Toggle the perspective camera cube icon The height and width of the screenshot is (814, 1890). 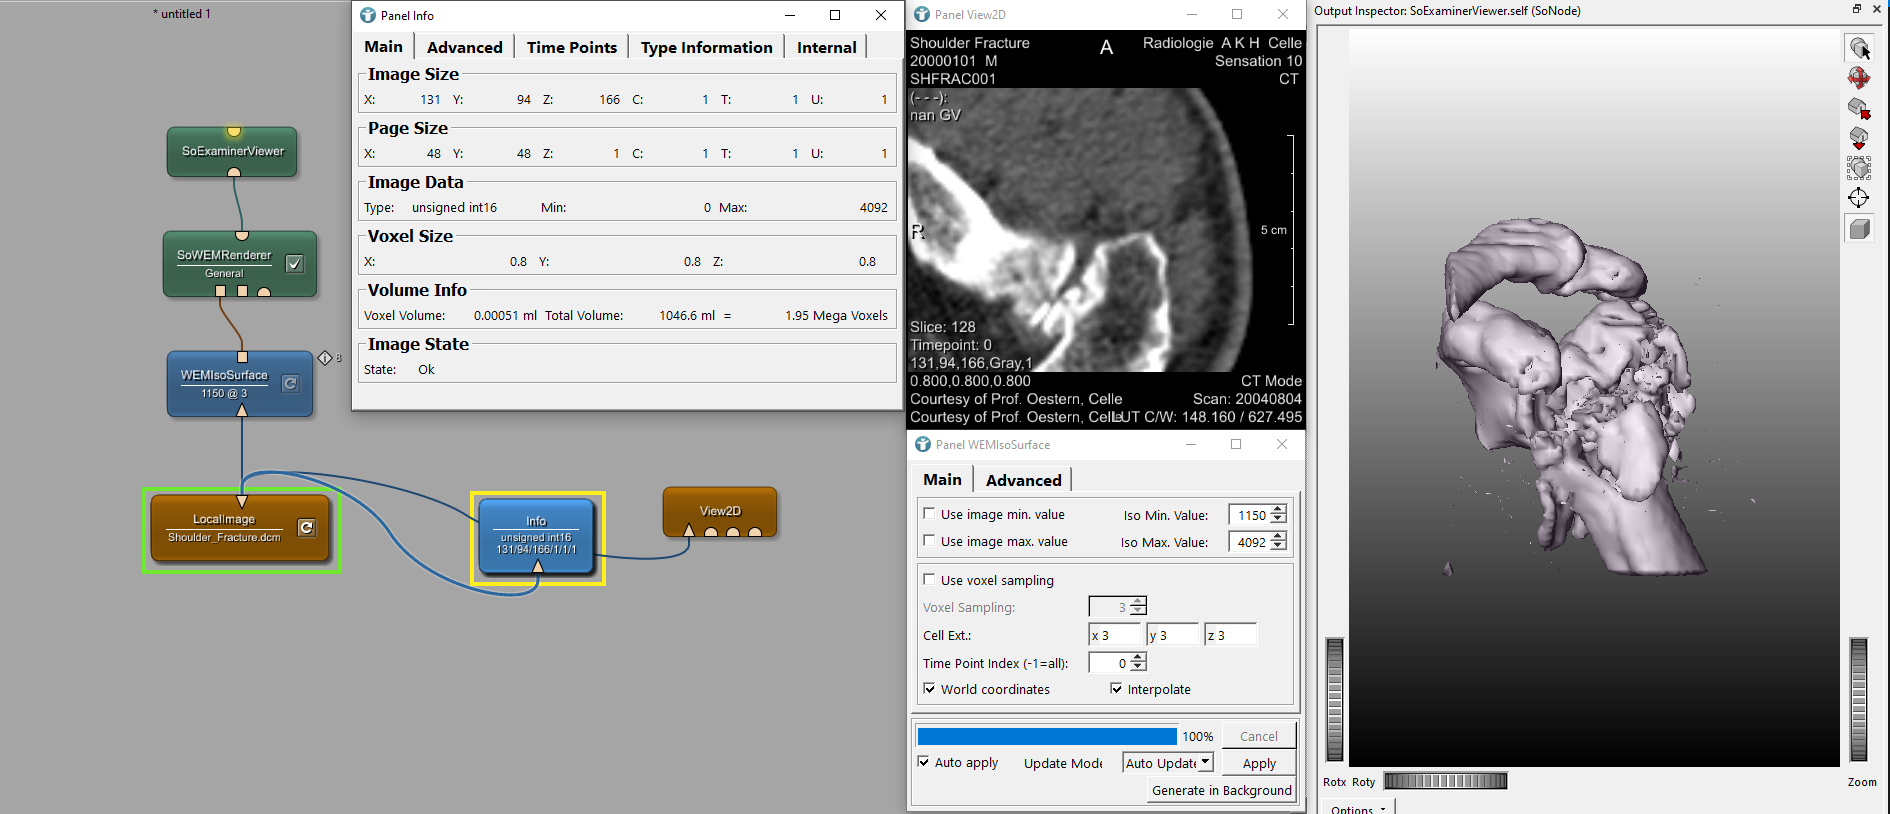click(x=1859, y=229)
